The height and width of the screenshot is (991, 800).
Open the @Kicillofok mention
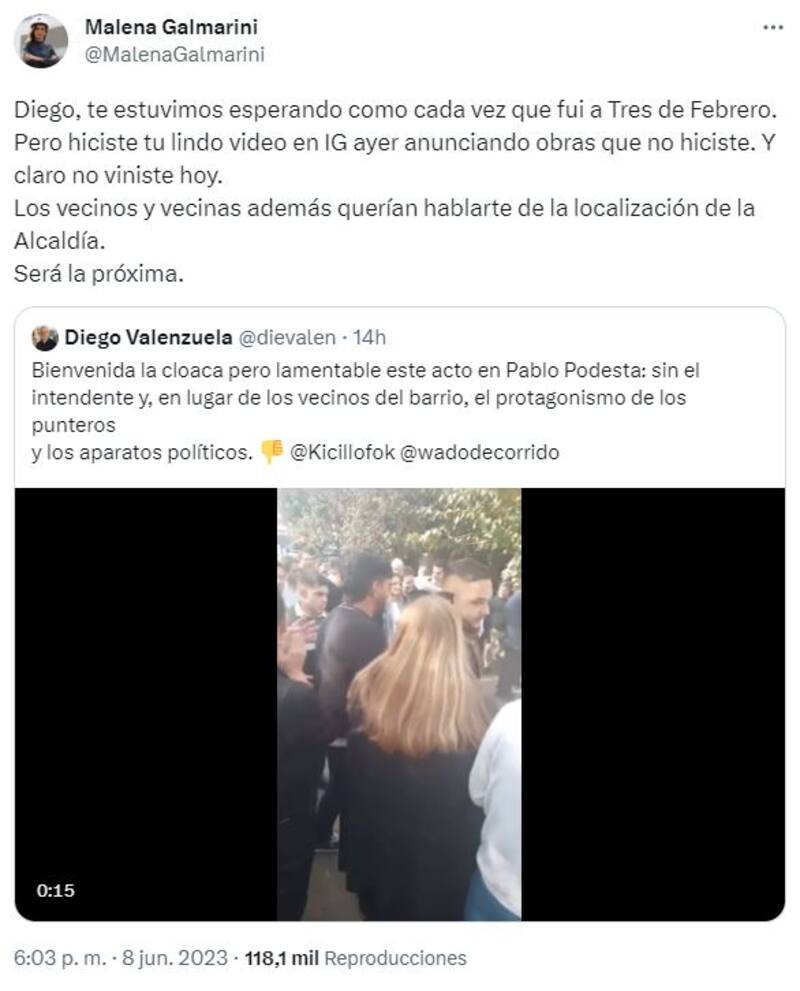tap(342, 453)
